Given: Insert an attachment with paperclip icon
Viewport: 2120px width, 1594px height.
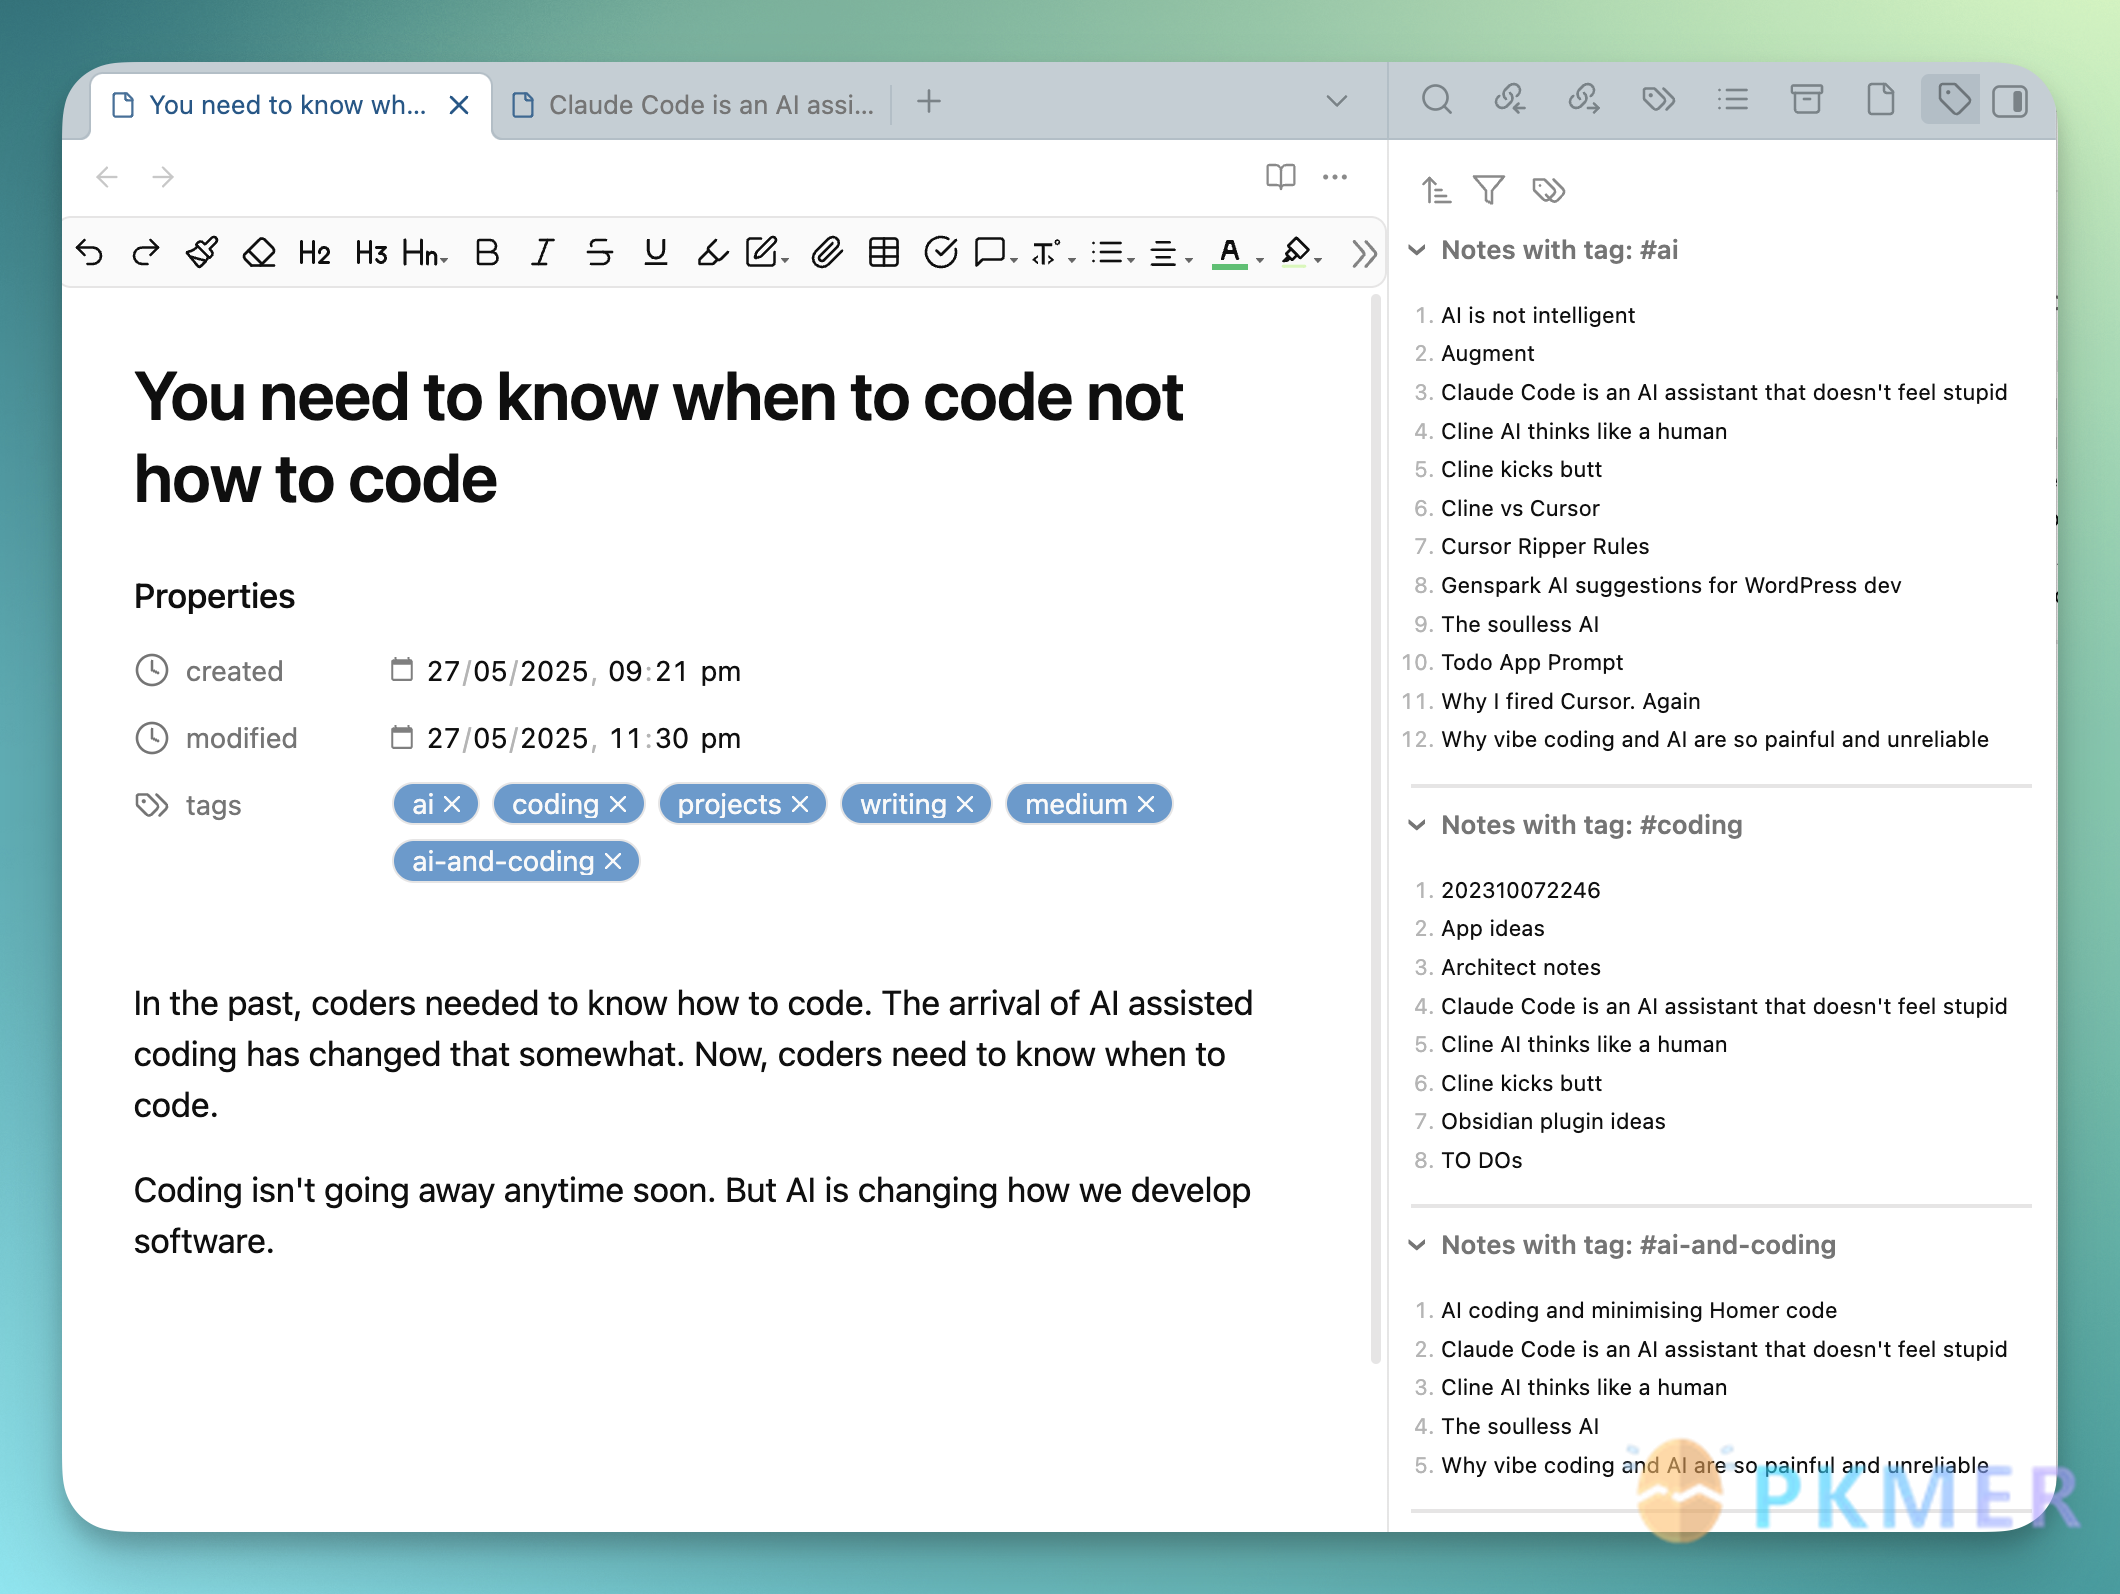Looking at the screenshot, I should 827,253.
